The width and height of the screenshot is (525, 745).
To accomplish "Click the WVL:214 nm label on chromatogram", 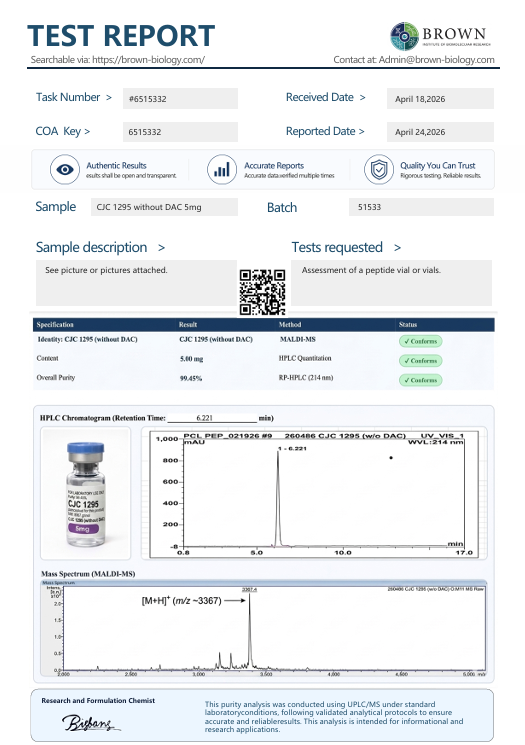I will coord(435,442).
